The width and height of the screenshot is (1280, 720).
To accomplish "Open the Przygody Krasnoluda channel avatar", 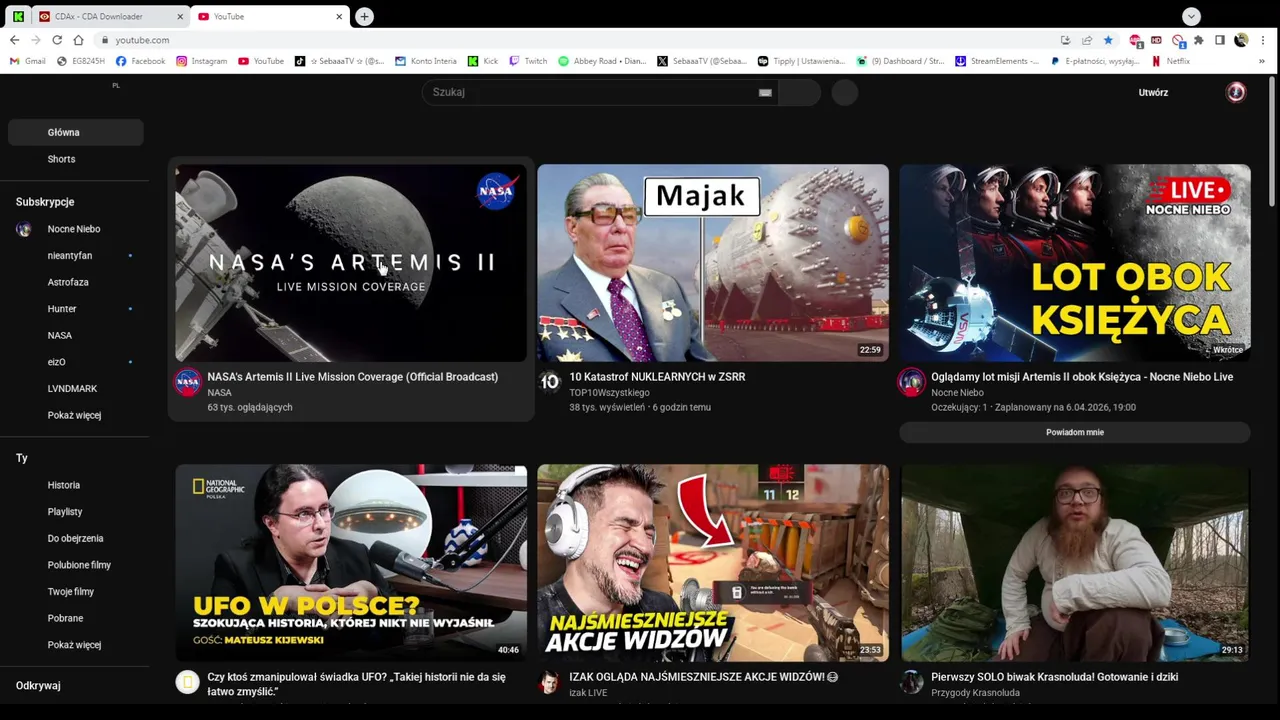I will [x=911, y=682].
